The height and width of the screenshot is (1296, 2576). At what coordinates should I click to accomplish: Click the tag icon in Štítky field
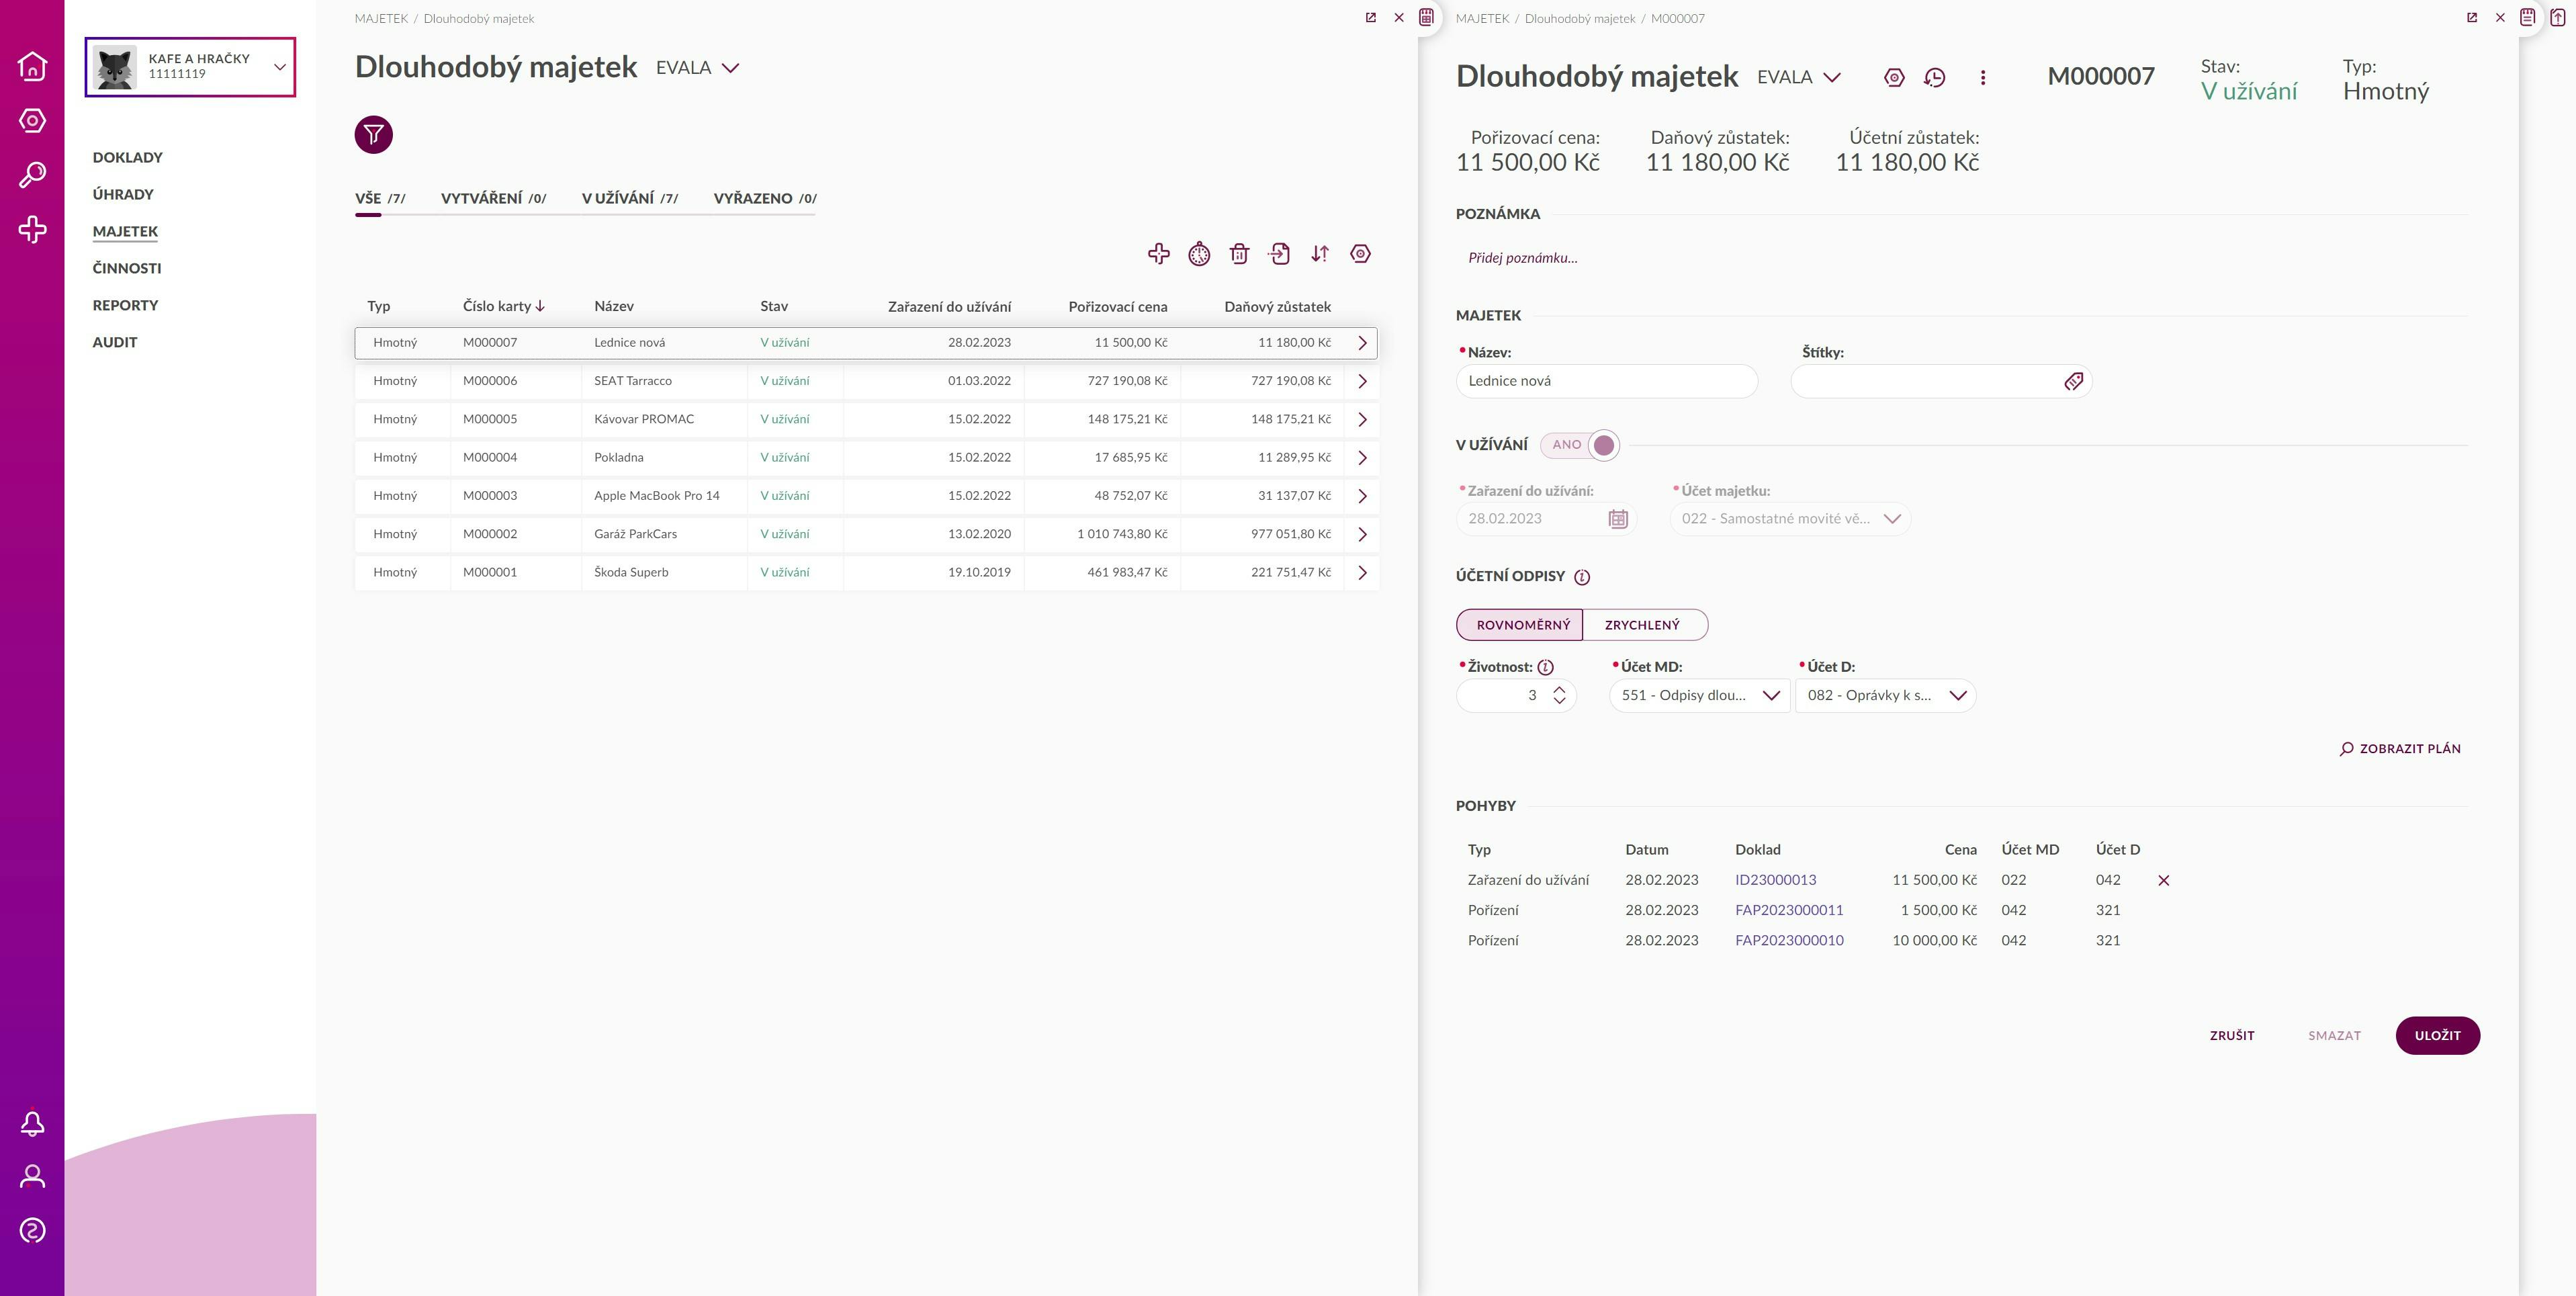(2073, 381)
